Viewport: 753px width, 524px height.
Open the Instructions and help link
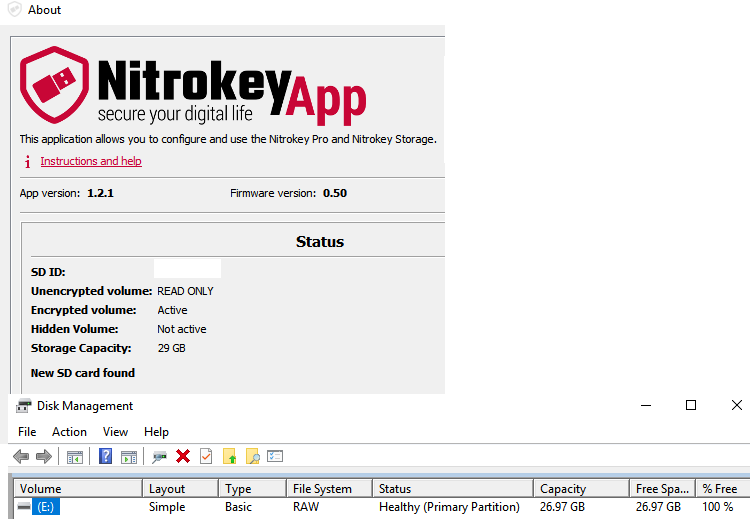point(91,161)
